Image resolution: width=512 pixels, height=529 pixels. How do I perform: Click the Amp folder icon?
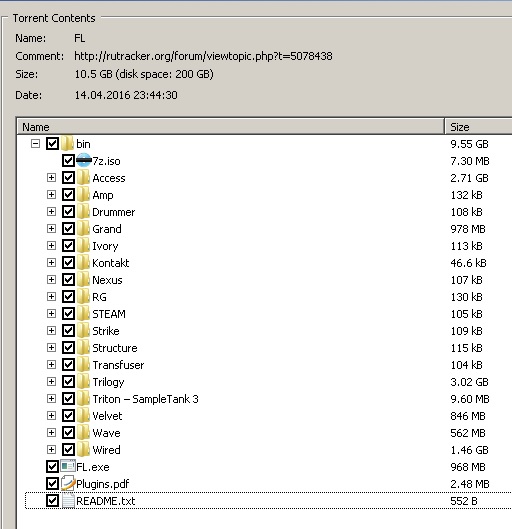83,195
